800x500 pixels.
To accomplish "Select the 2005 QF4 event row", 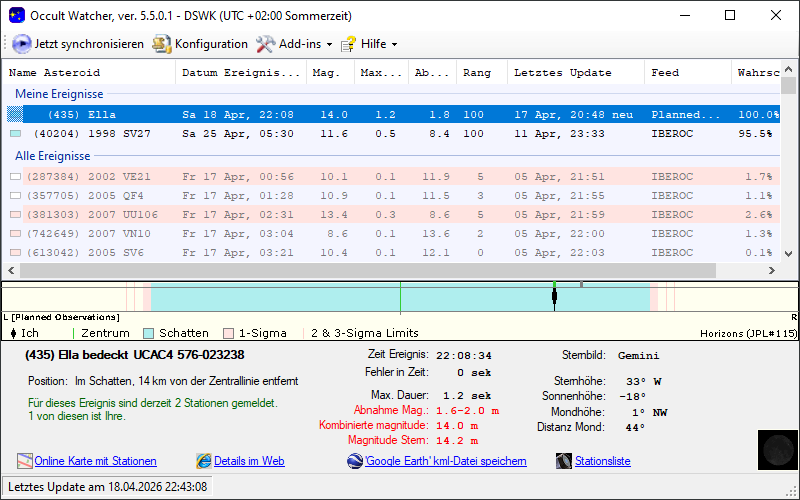I will tap(393, 195).
